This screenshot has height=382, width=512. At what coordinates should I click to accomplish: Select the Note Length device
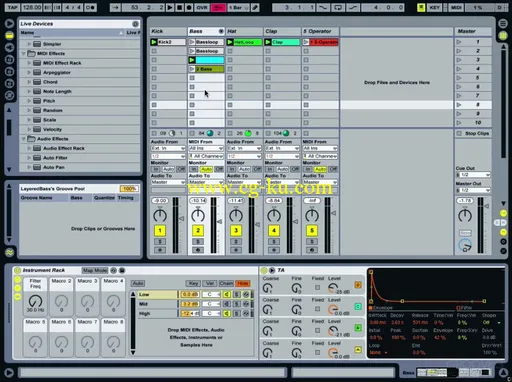point(57,91)
